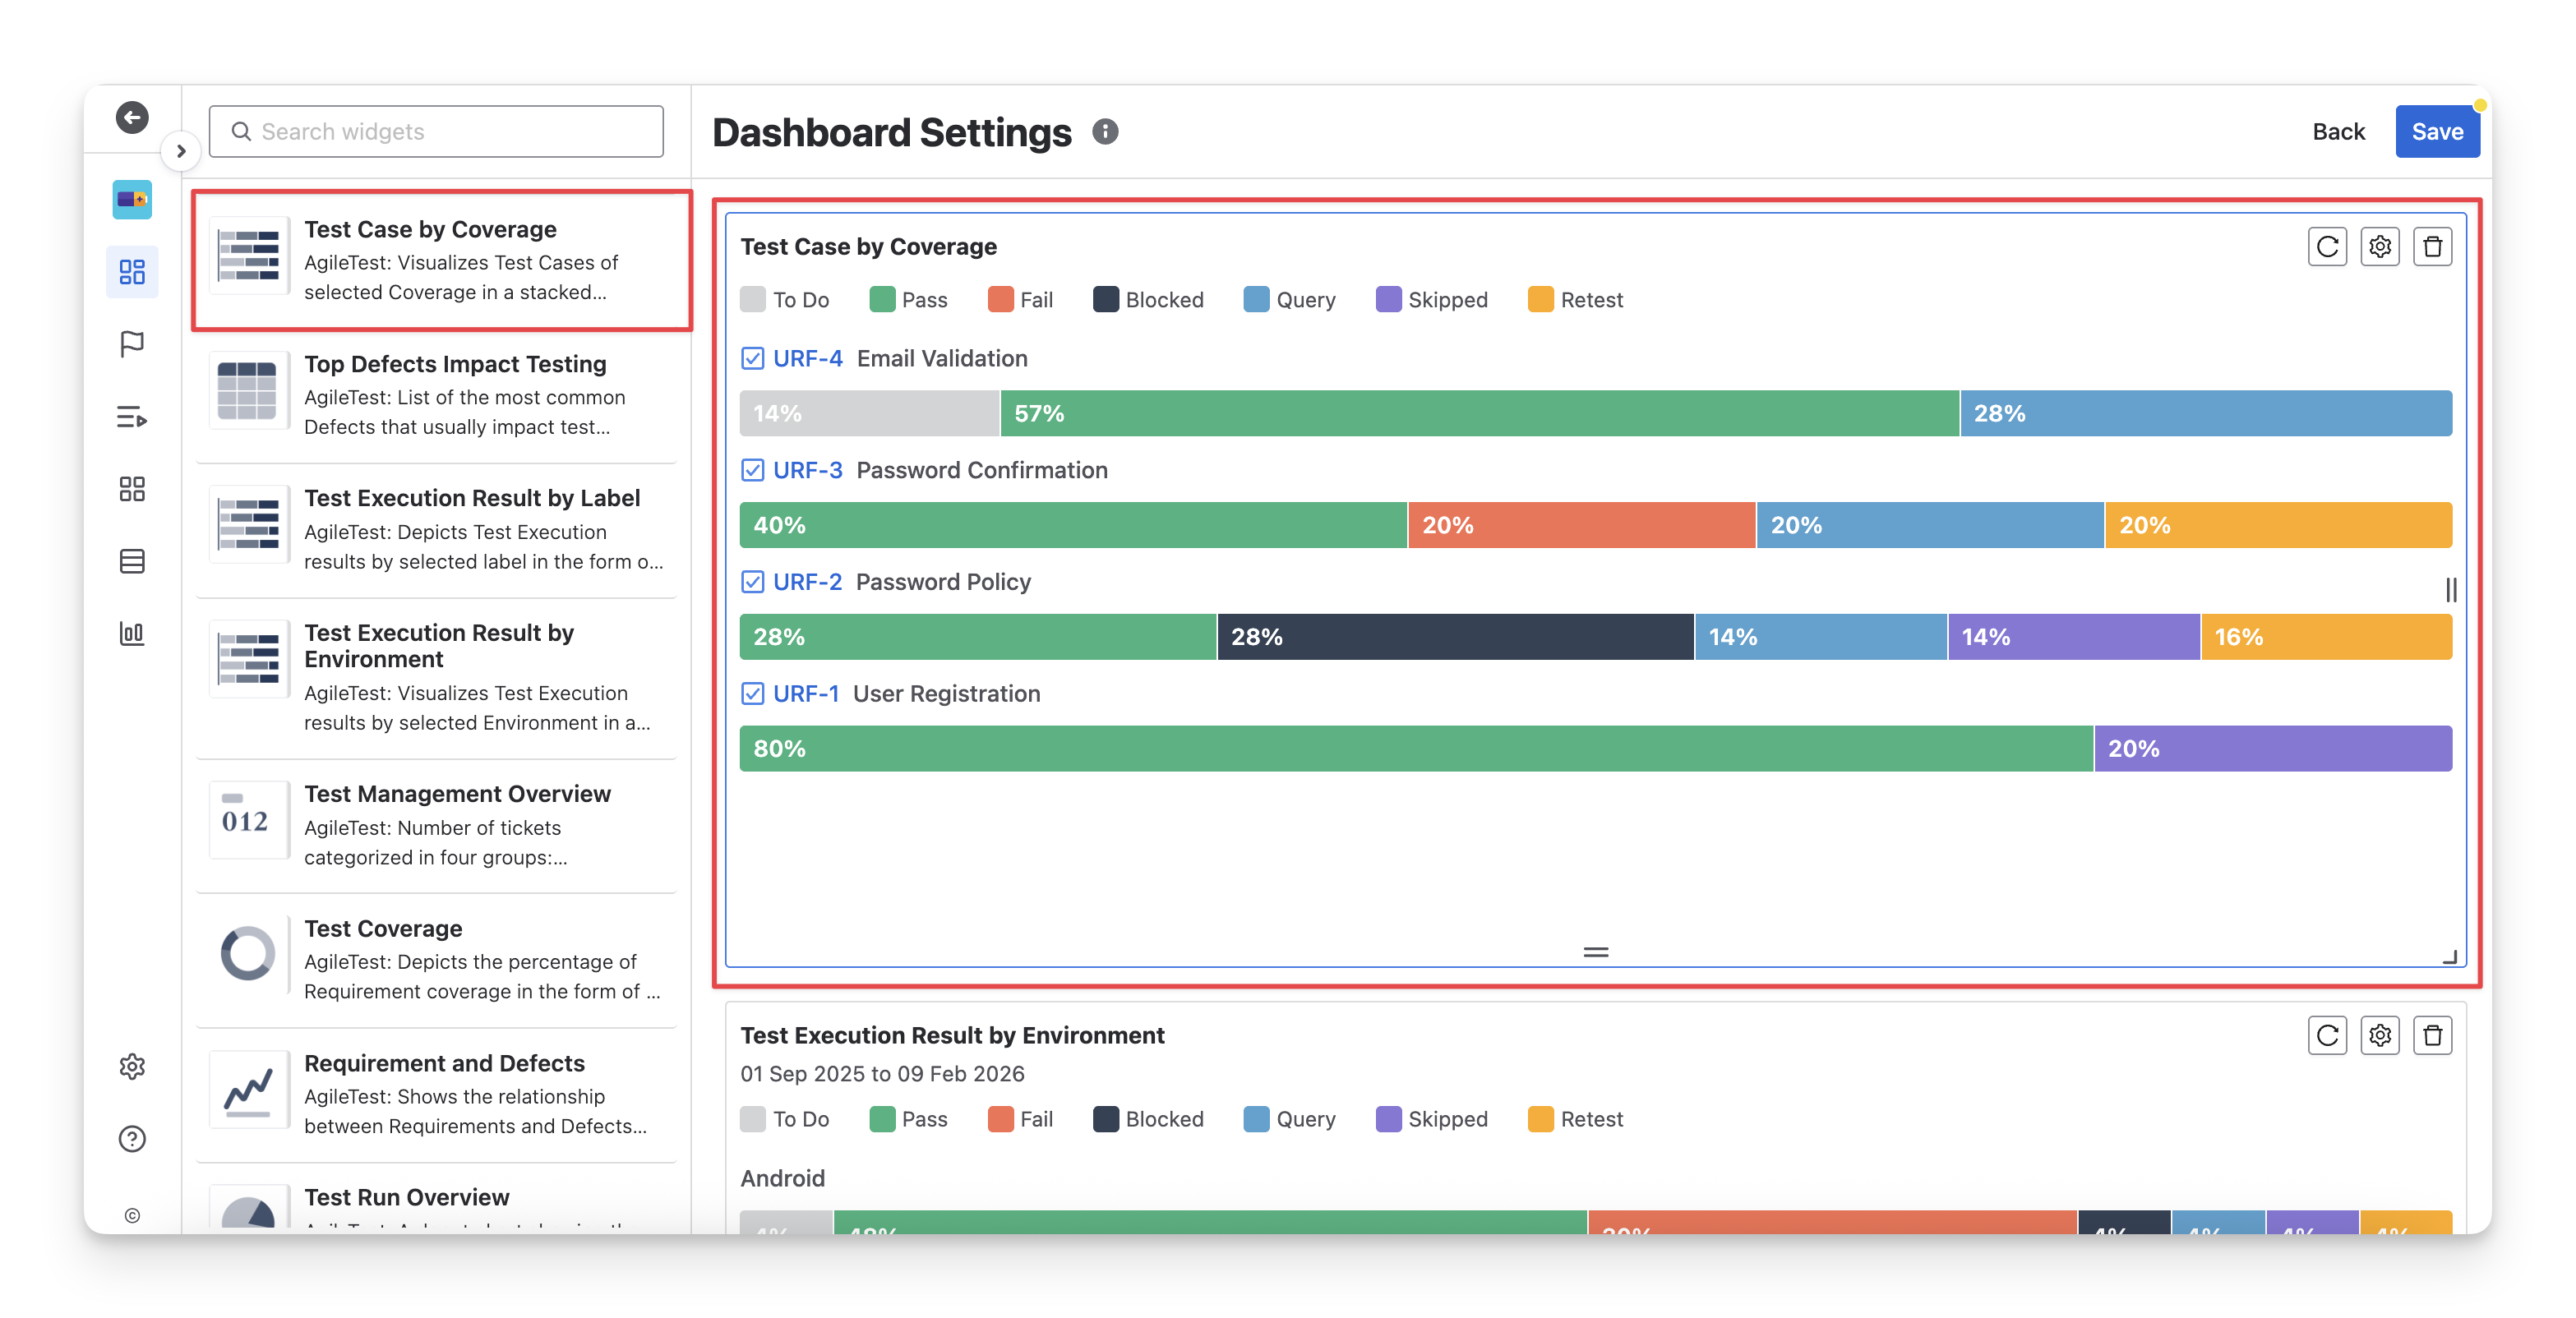Click the corner resize handle of Coverage widget
This screenshot has height=1318, width=2576.
coord(2449,957)
